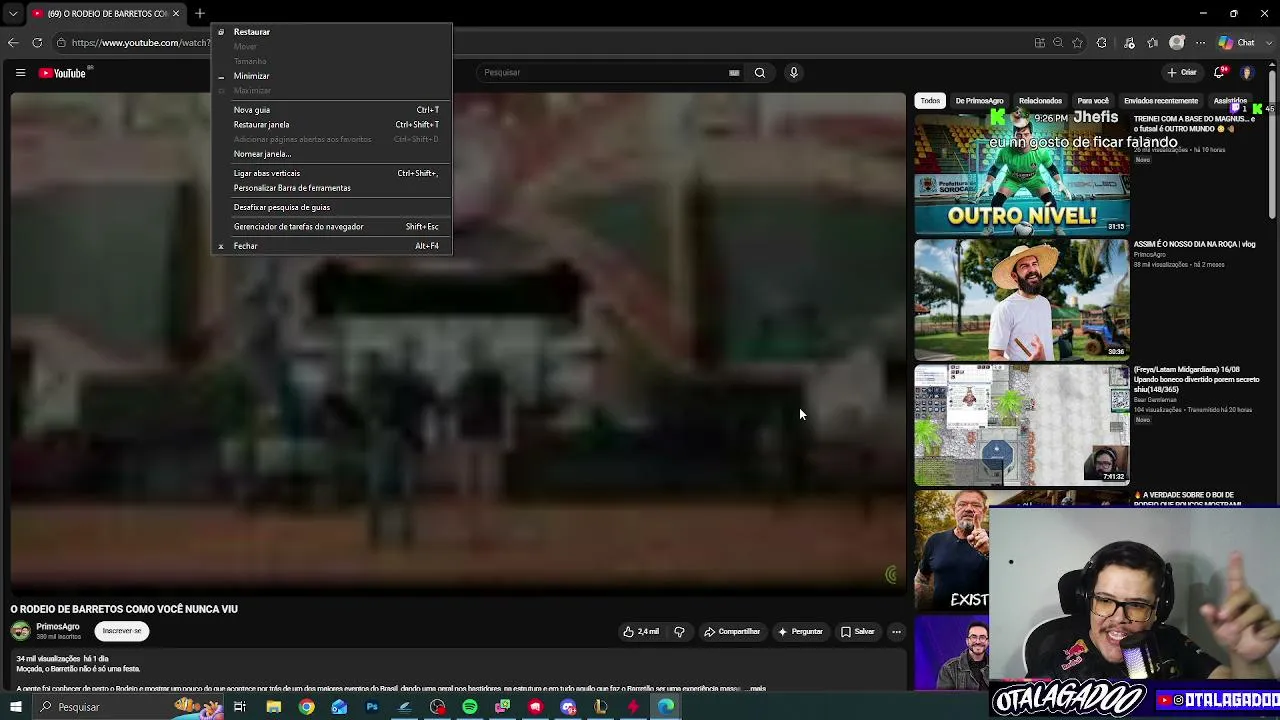This screenshot has width=1280, height=720.
Task: Open Copilot Chat in the browser toolbar
Action: tap(1238, 43)
